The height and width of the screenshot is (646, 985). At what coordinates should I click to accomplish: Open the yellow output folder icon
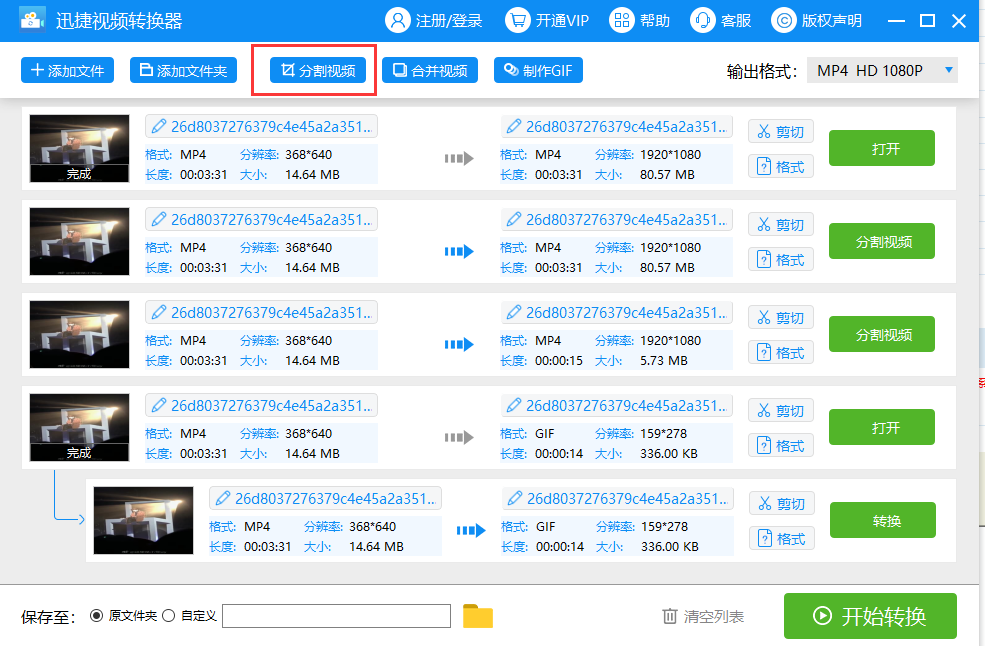(478, 616)
